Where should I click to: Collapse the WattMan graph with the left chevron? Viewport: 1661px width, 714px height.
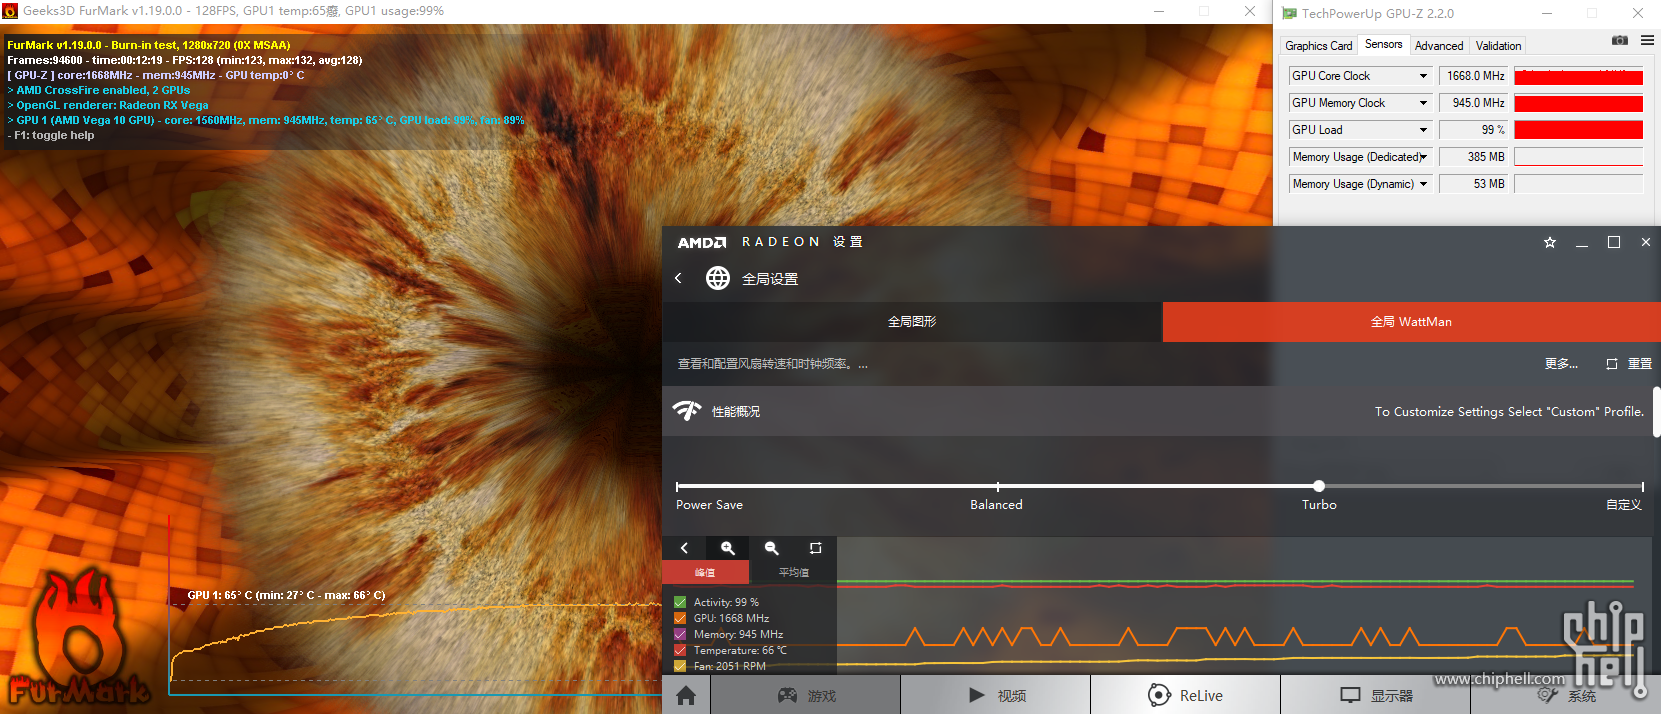coord(684,548)
